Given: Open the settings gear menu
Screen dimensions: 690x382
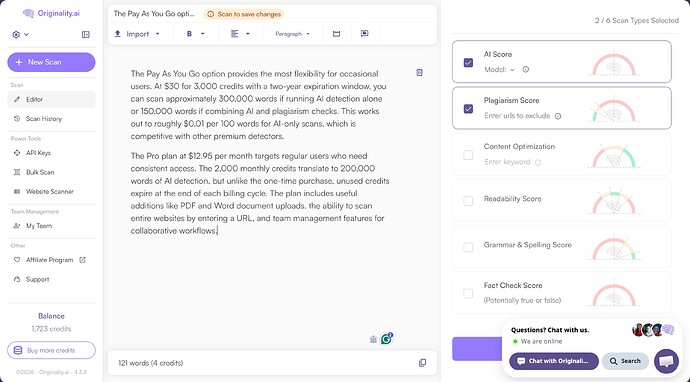Looking at the screenshot, I should click(x=20, y=34).
